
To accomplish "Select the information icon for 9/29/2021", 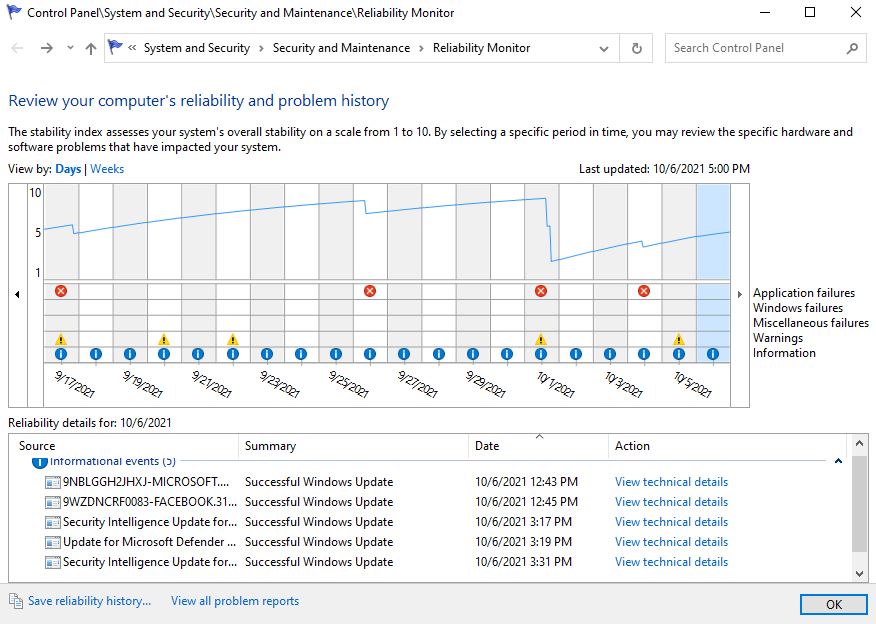I will 473,354.
